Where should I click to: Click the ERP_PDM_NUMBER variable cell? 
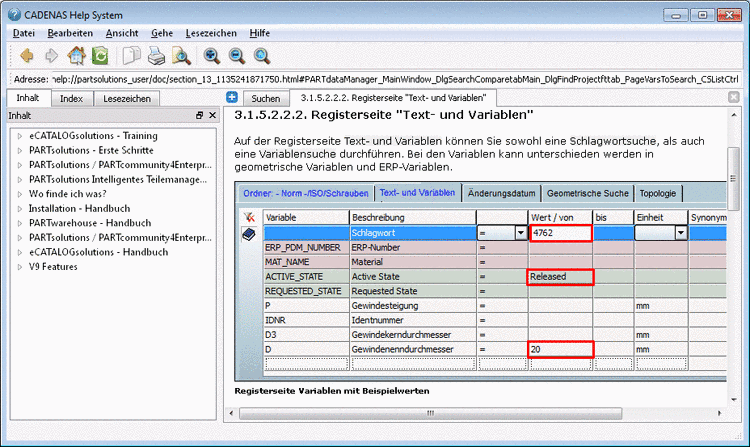[x=306, y=248]
